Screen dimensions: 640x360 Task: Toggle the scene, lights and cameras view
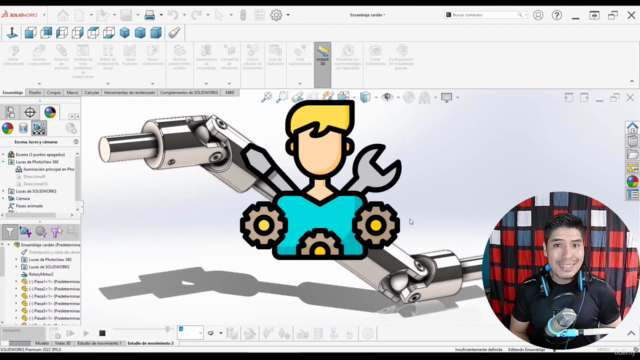(x=39, y=128)
